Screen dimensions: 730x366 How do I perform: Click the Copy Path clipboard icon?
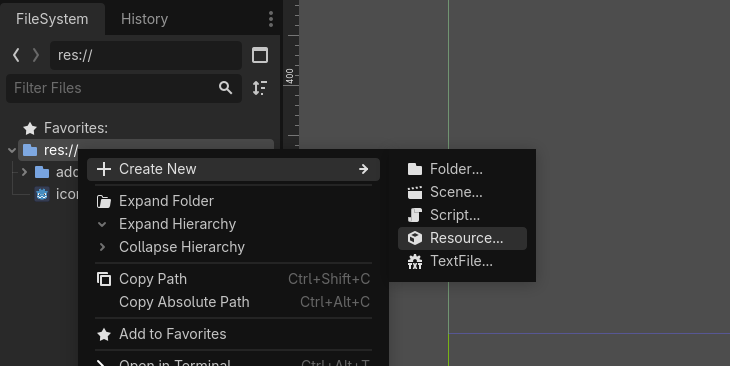(104, 279)
